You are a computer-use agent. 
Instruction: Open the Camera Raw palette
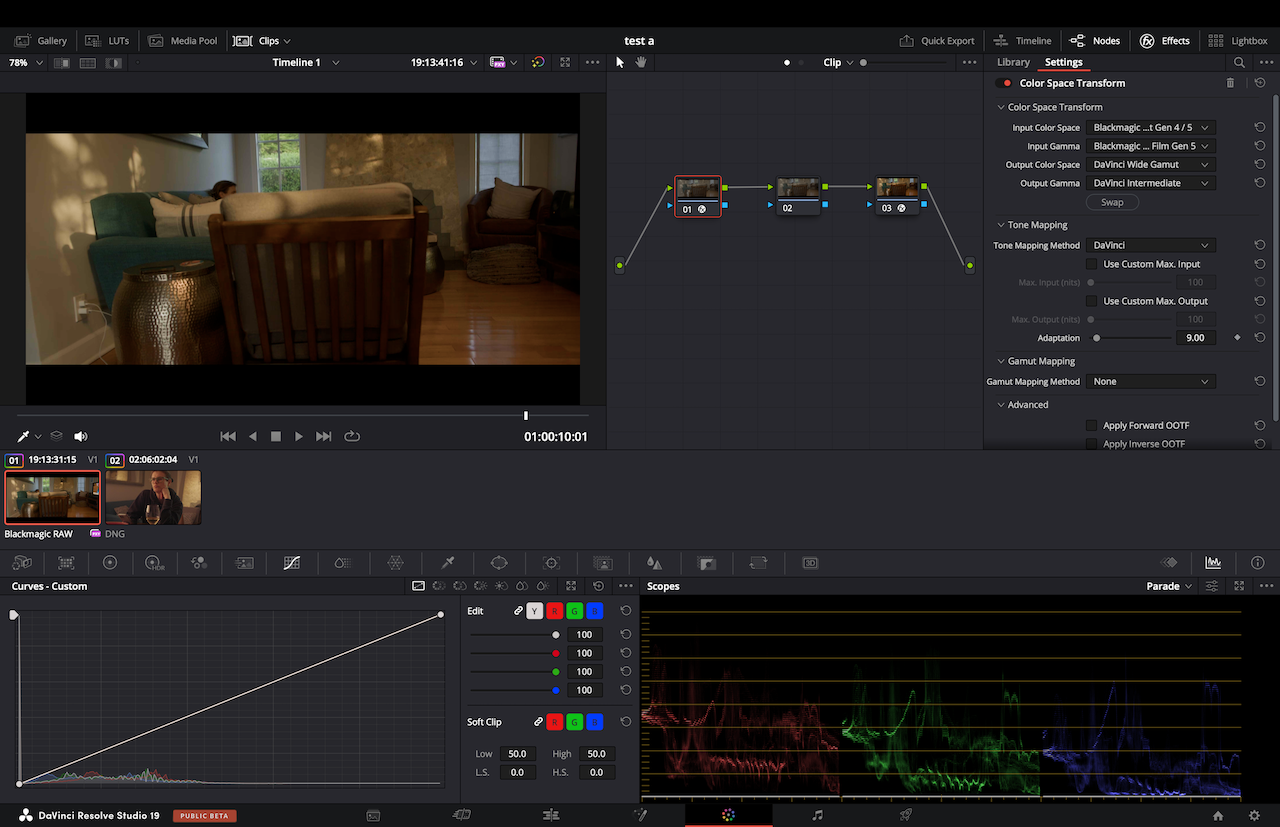click(22, 563)
